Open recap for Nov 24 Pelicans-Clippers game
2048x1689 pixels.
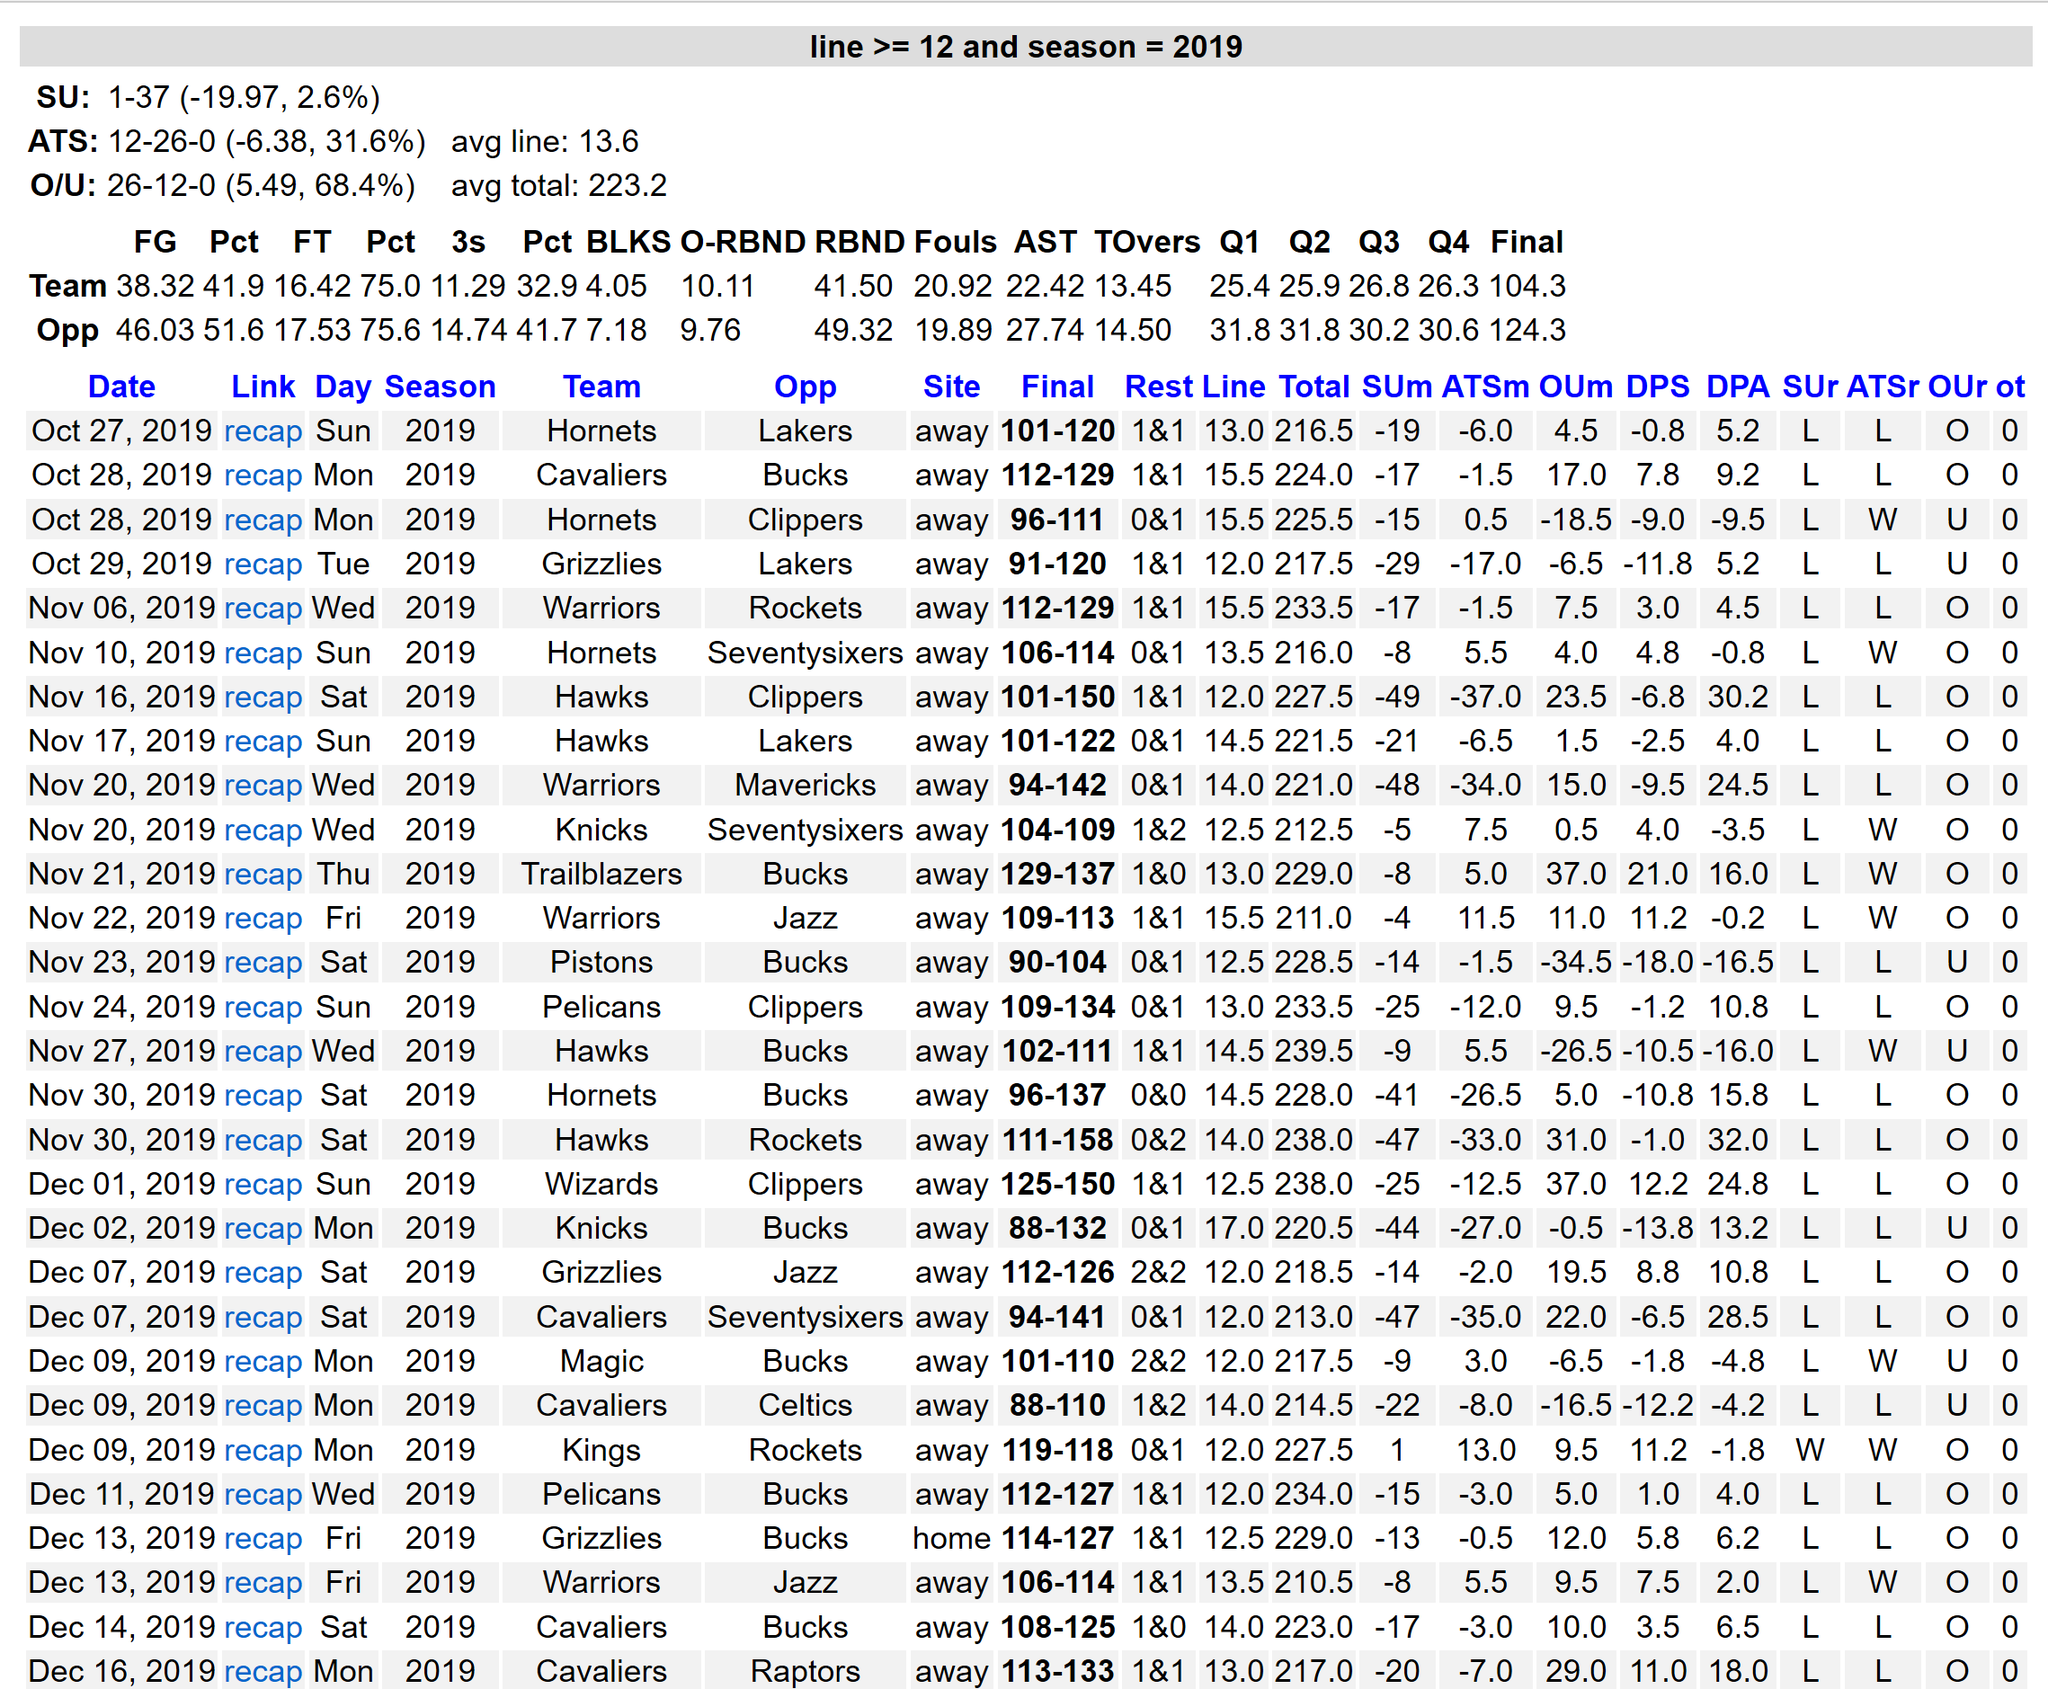(263, 1007)
